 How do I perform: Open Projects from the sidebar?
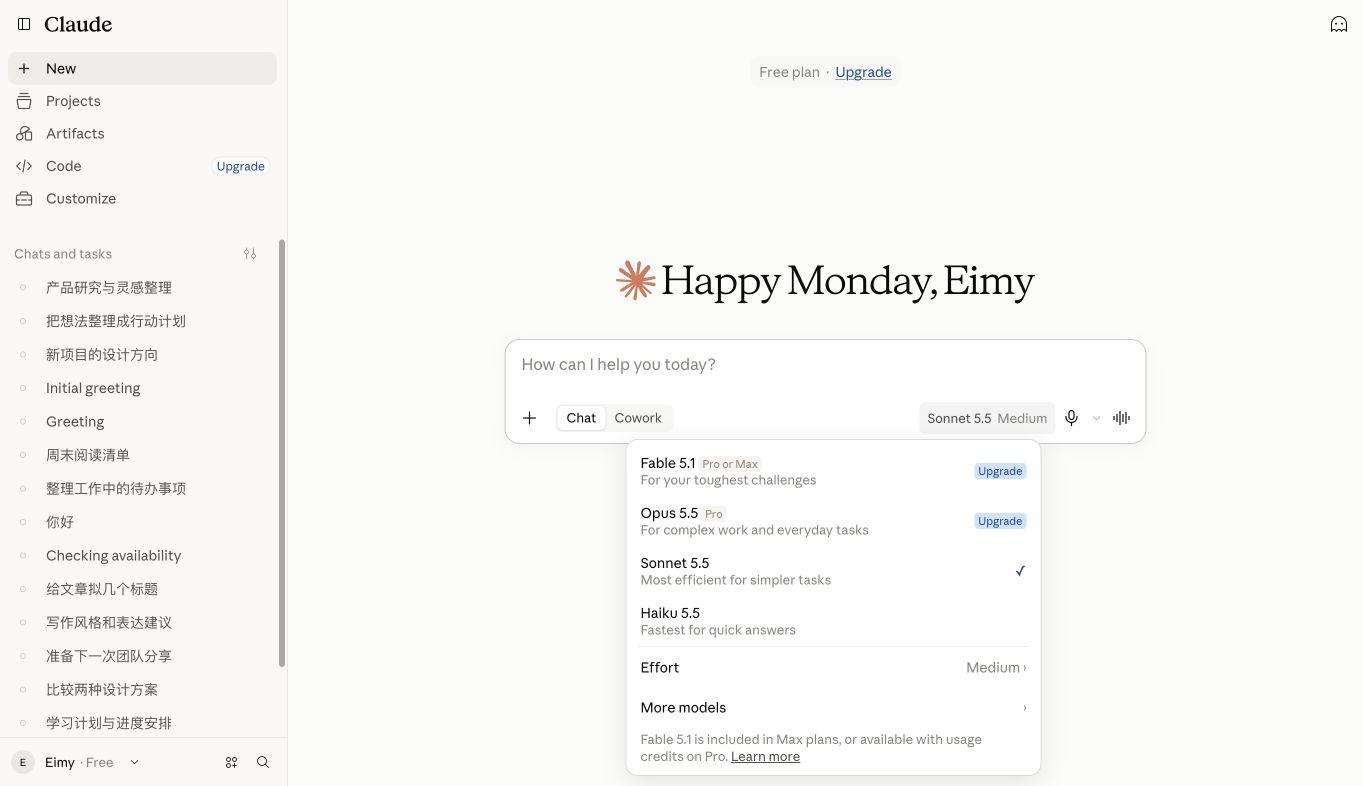pyautogui.click(x=142, y=101)
